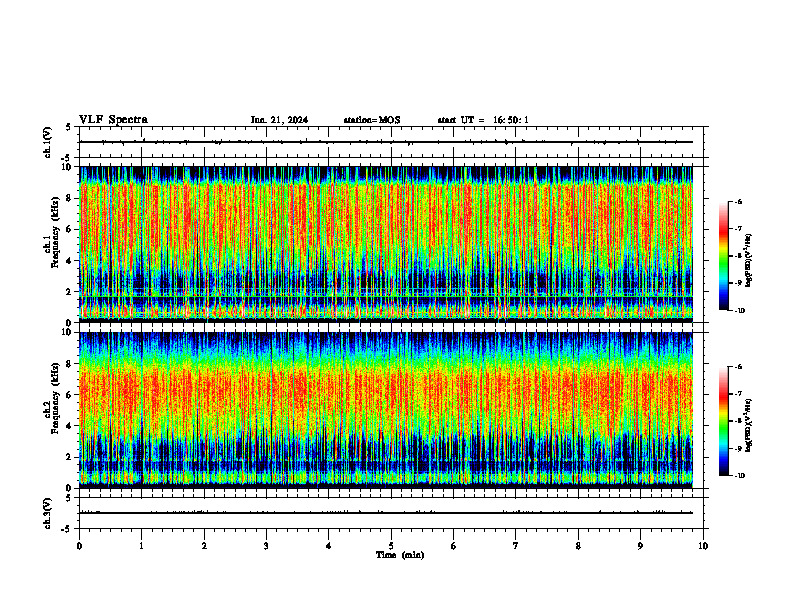Click the time axis tick label '2'
The image size is (792, 612).
(x=204, y=546)
